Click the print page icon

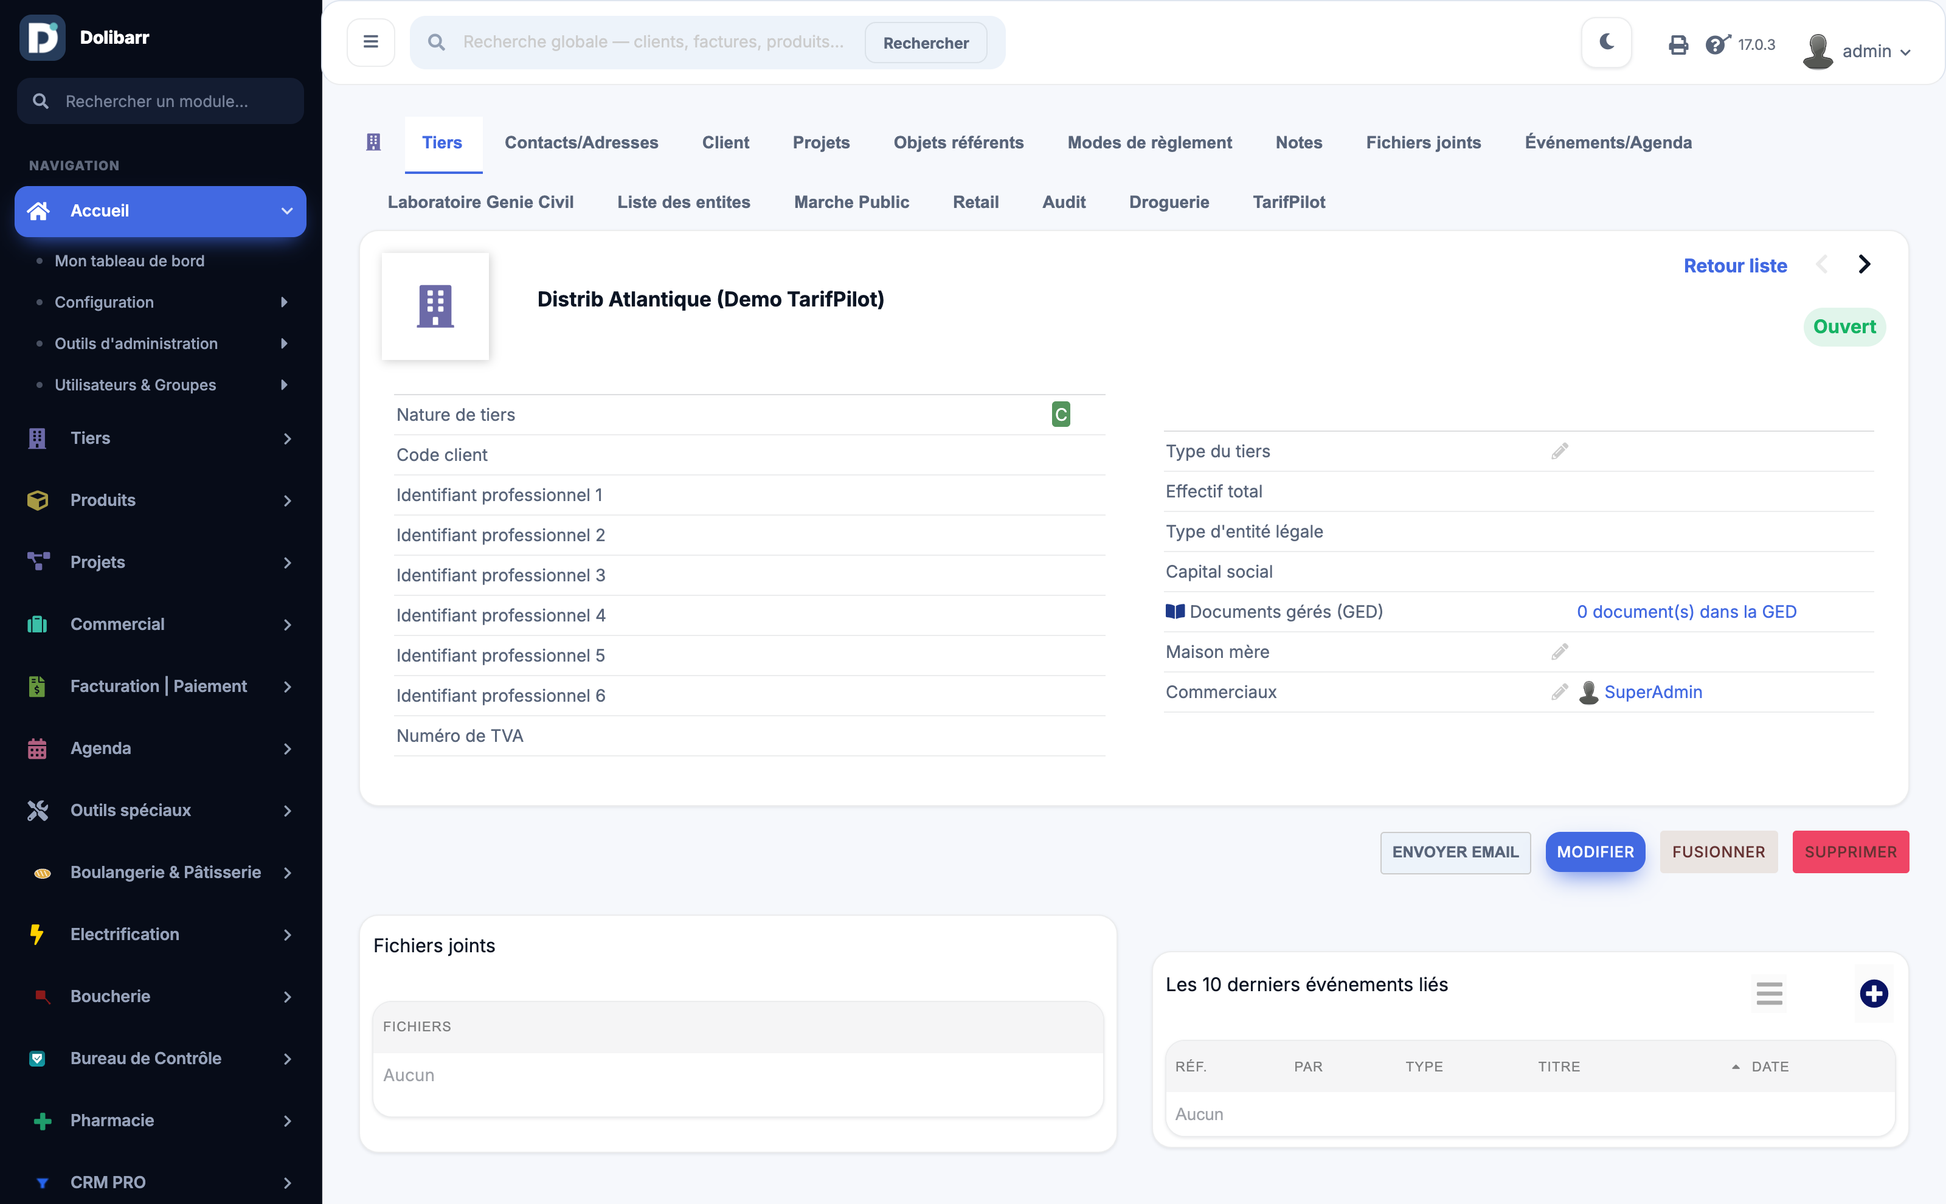tap(1678, 45)
